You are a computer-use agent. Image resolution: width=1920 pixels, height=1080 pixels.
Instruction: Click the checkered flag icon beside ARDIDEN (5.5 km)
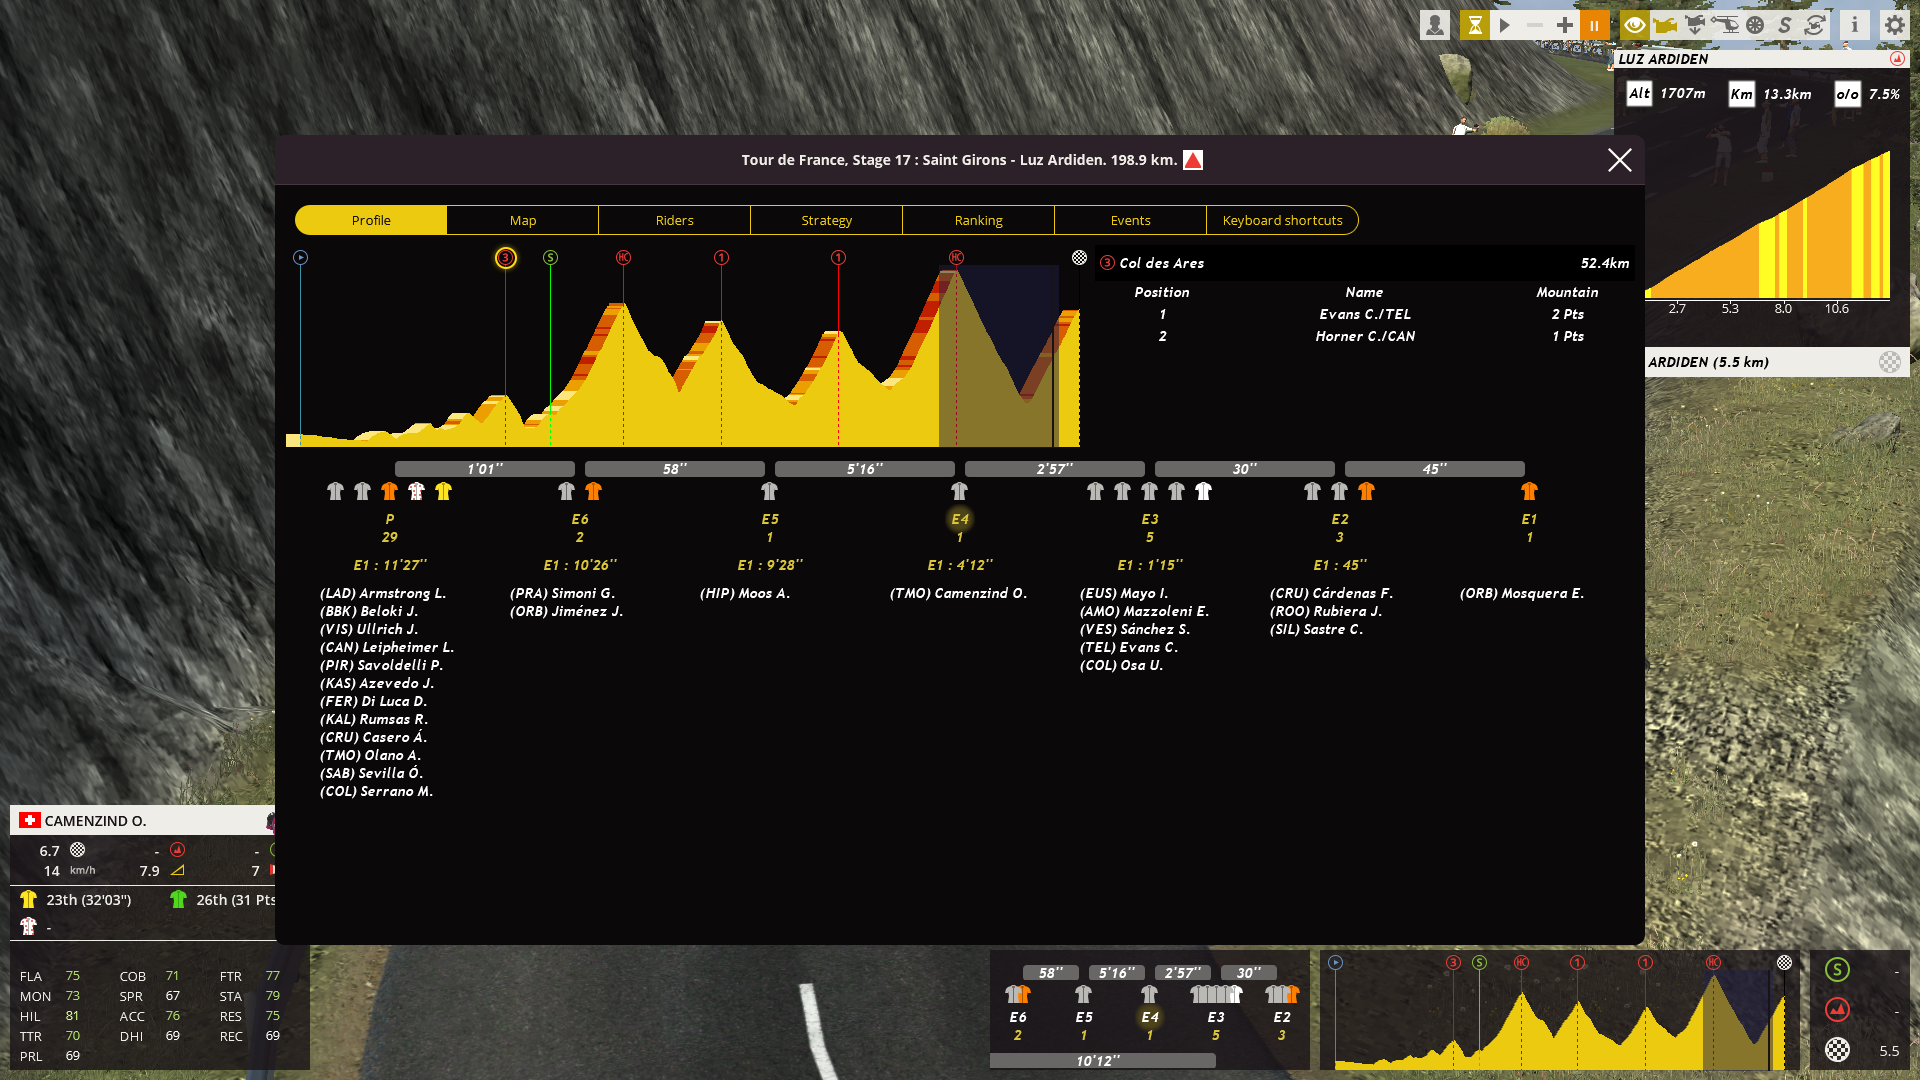tap(1889, 362)
